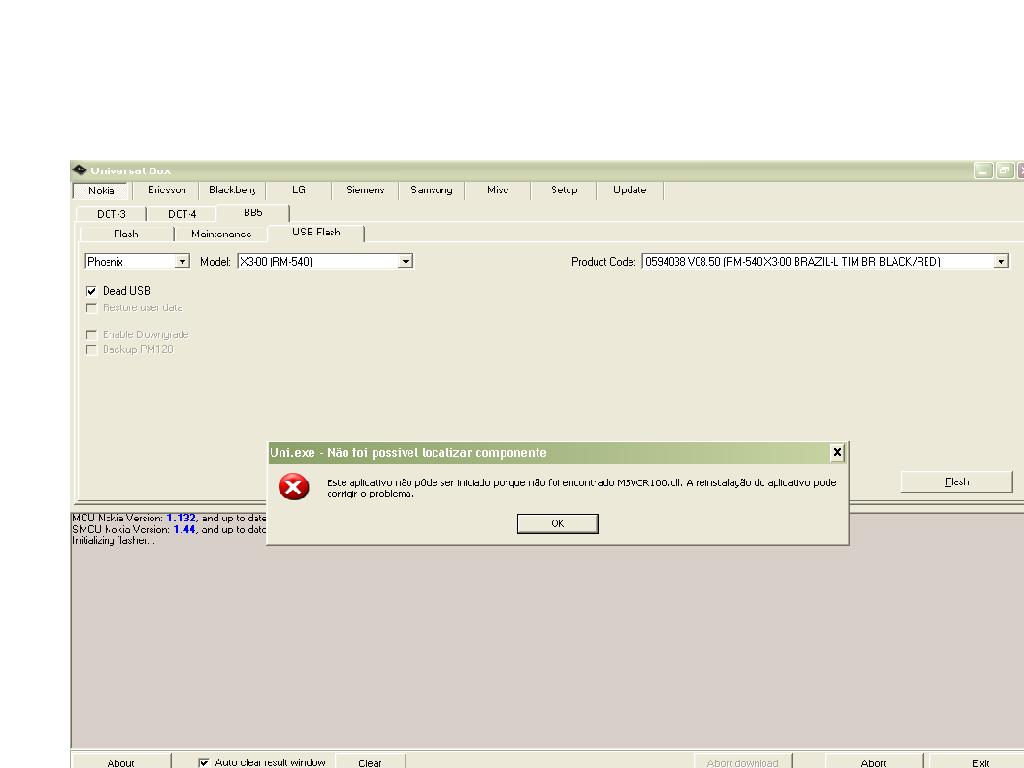This screenshot has height=768, width=1024.
Task: Open the Samsung tab
Action: [x=431, y=190]
